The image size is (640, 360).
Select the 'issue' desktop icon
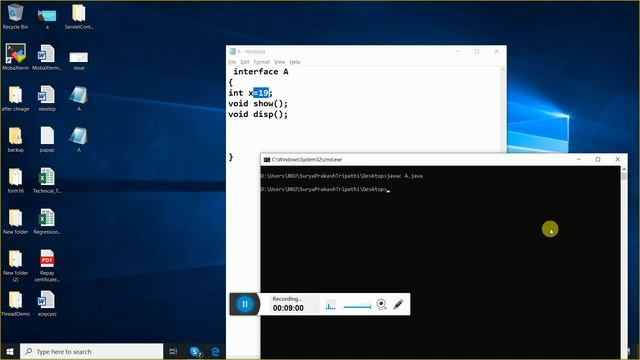click(79, 60)
